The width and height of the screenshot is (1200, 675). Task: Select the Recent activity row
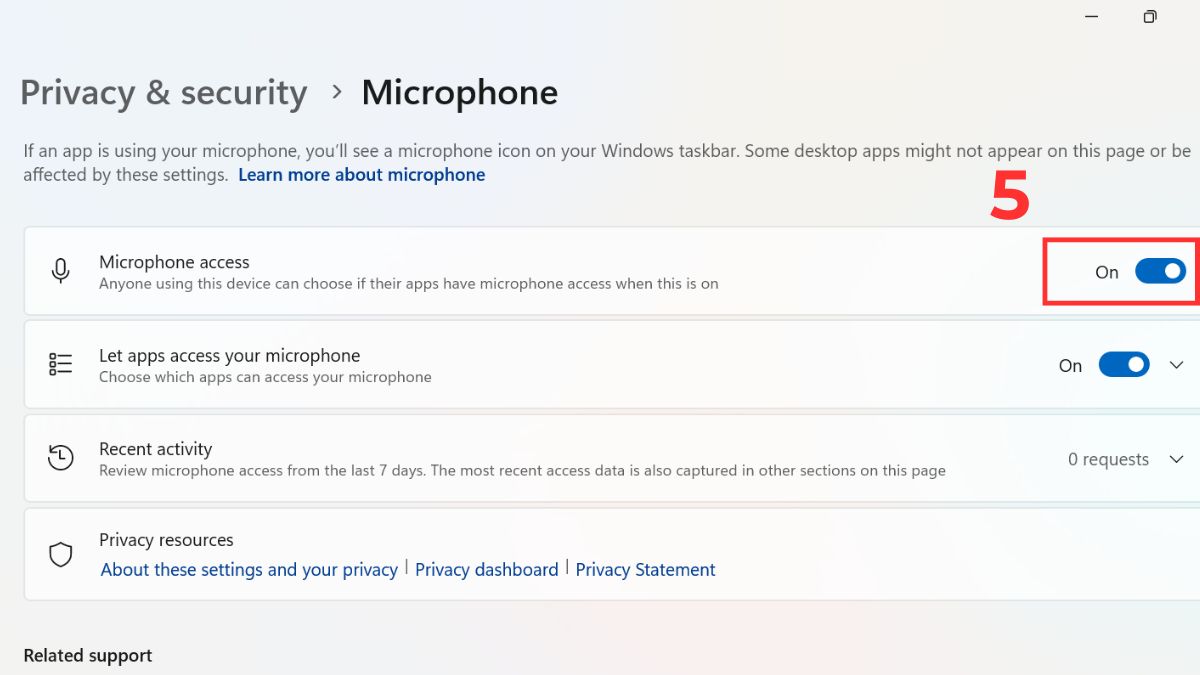pyautogui.click(x=500, y=458)
